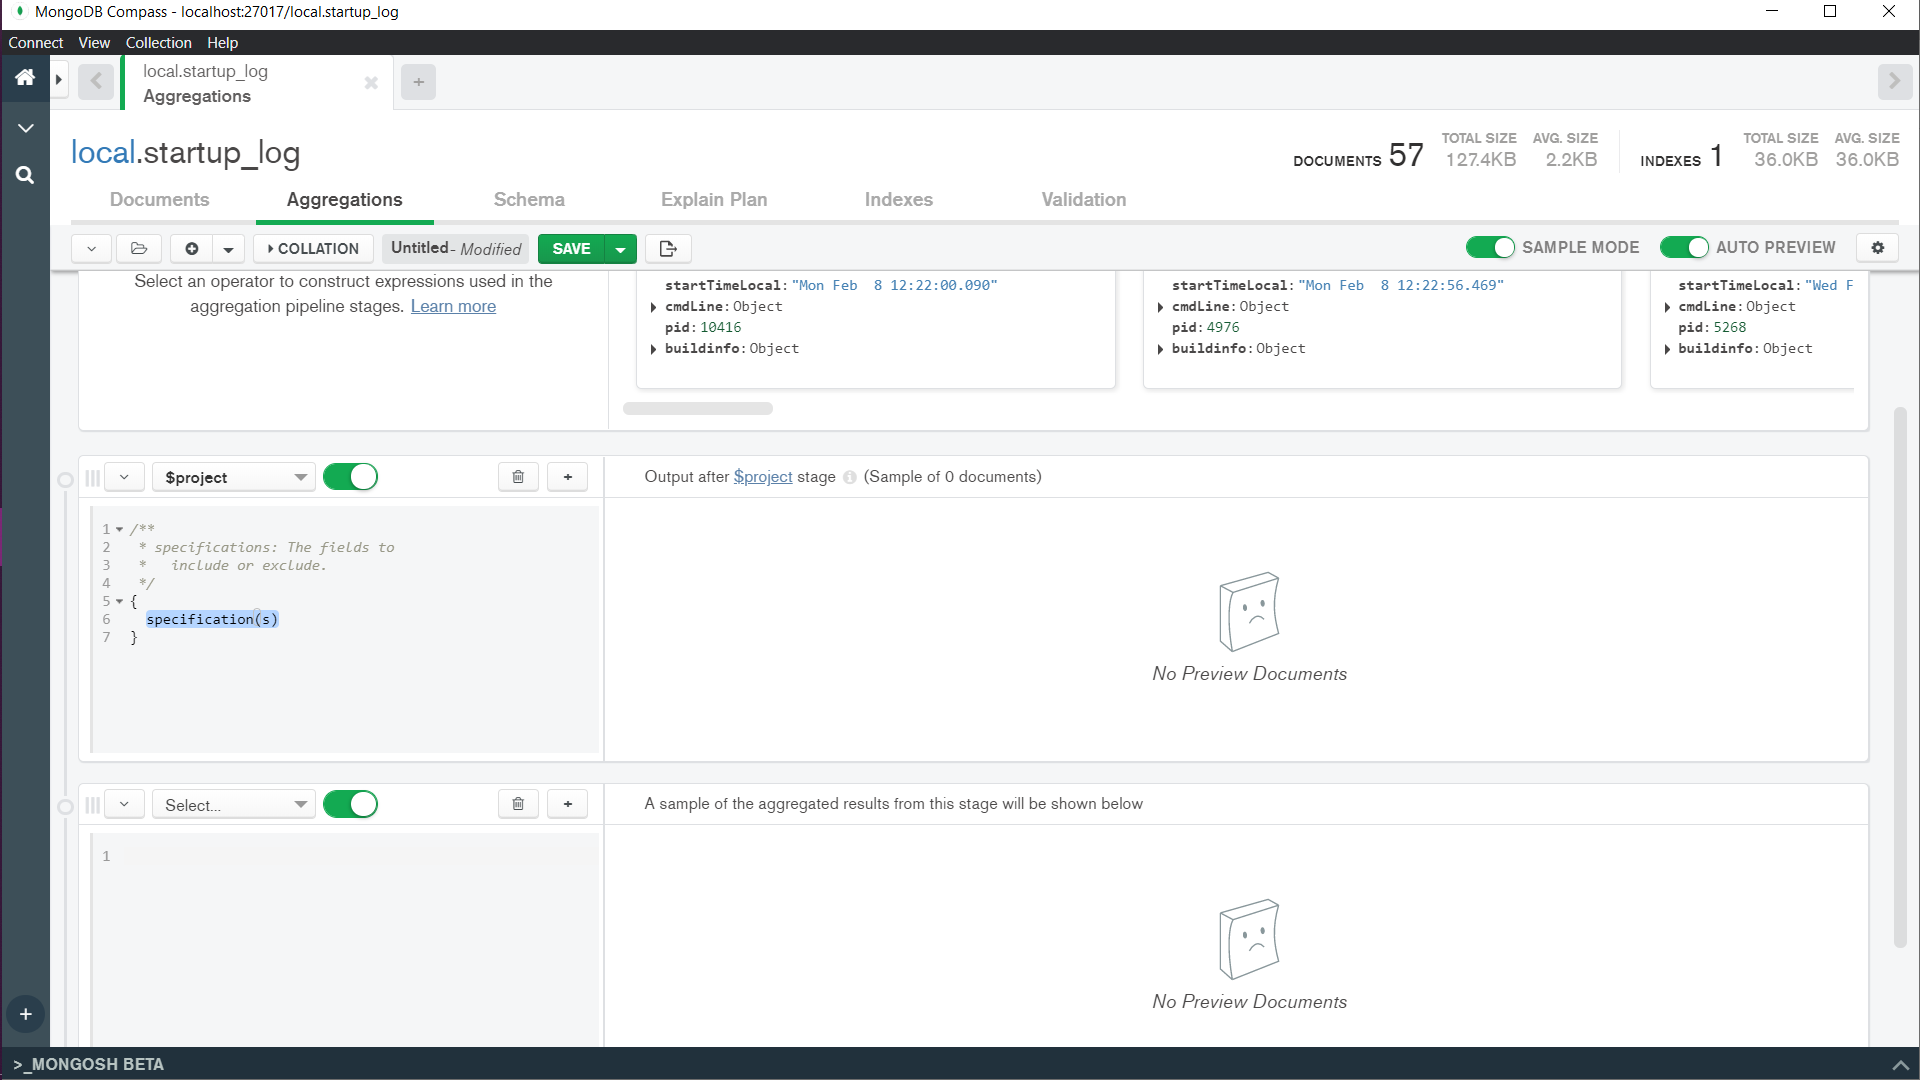Screen dimensions: 1920x1080
Task: Expand buildinfo object for pid 10416
Action: 653,349
